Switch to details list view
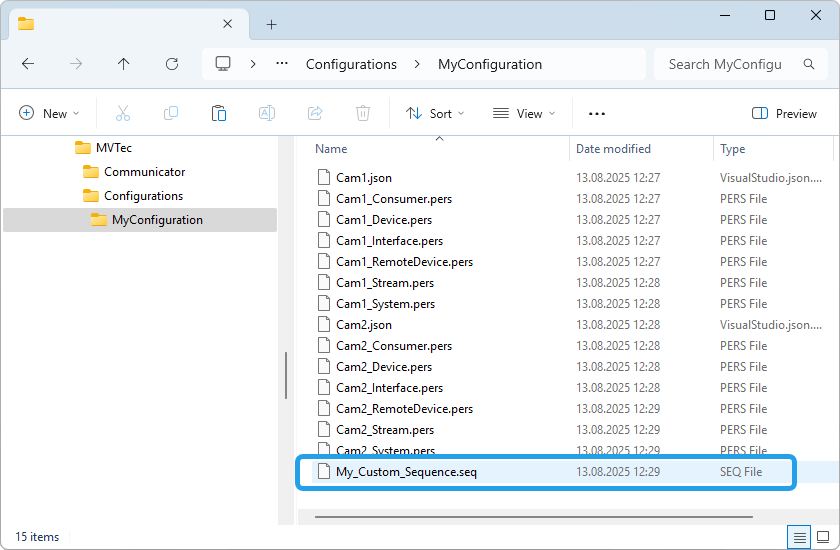 point(800,537)
